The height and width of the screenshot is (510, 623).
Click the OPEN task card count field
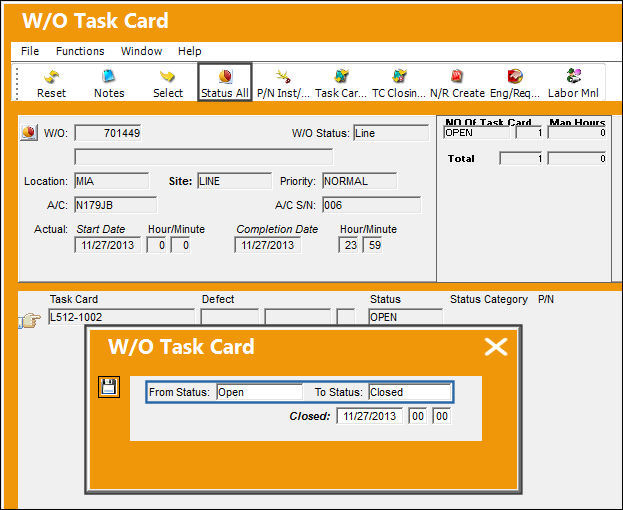pos(529,133)
